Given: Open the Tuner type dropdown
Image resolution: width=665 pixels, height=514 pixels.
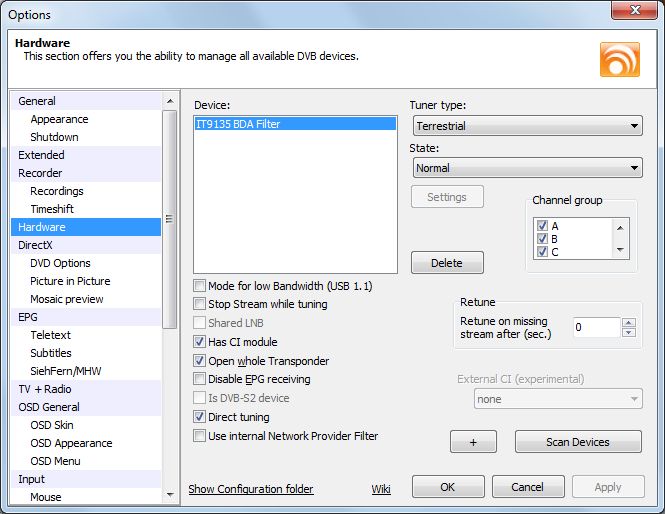Looking at the screenshot, I should (x=526, y=126).
